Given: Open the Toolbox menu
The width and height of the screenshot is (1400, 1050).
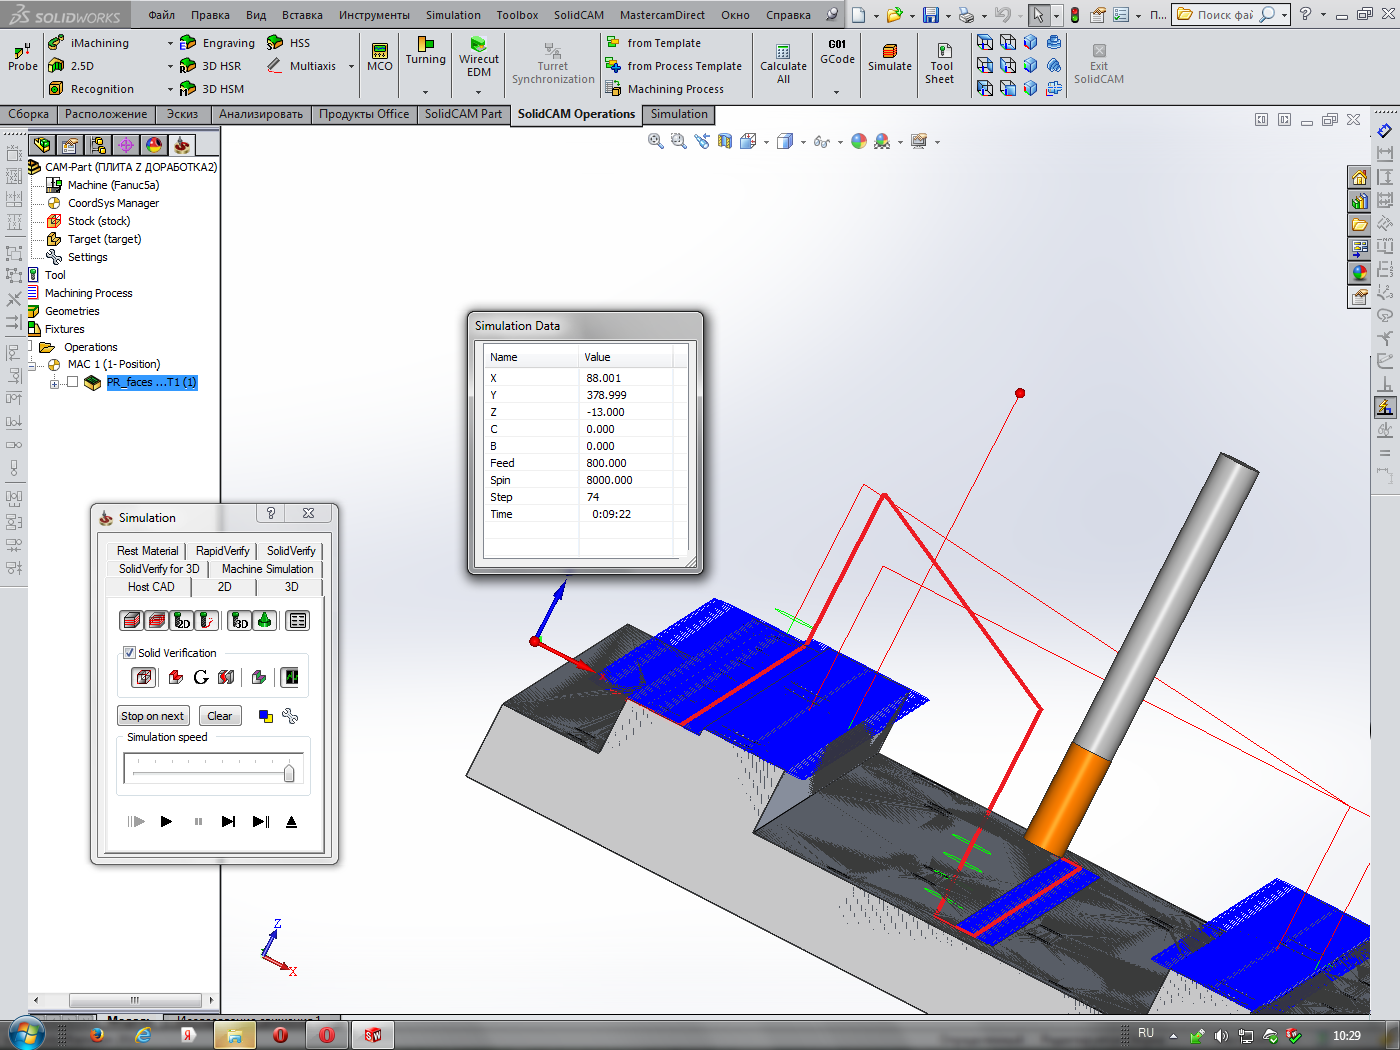Looking at the screenshot, I should coord(517,15).
